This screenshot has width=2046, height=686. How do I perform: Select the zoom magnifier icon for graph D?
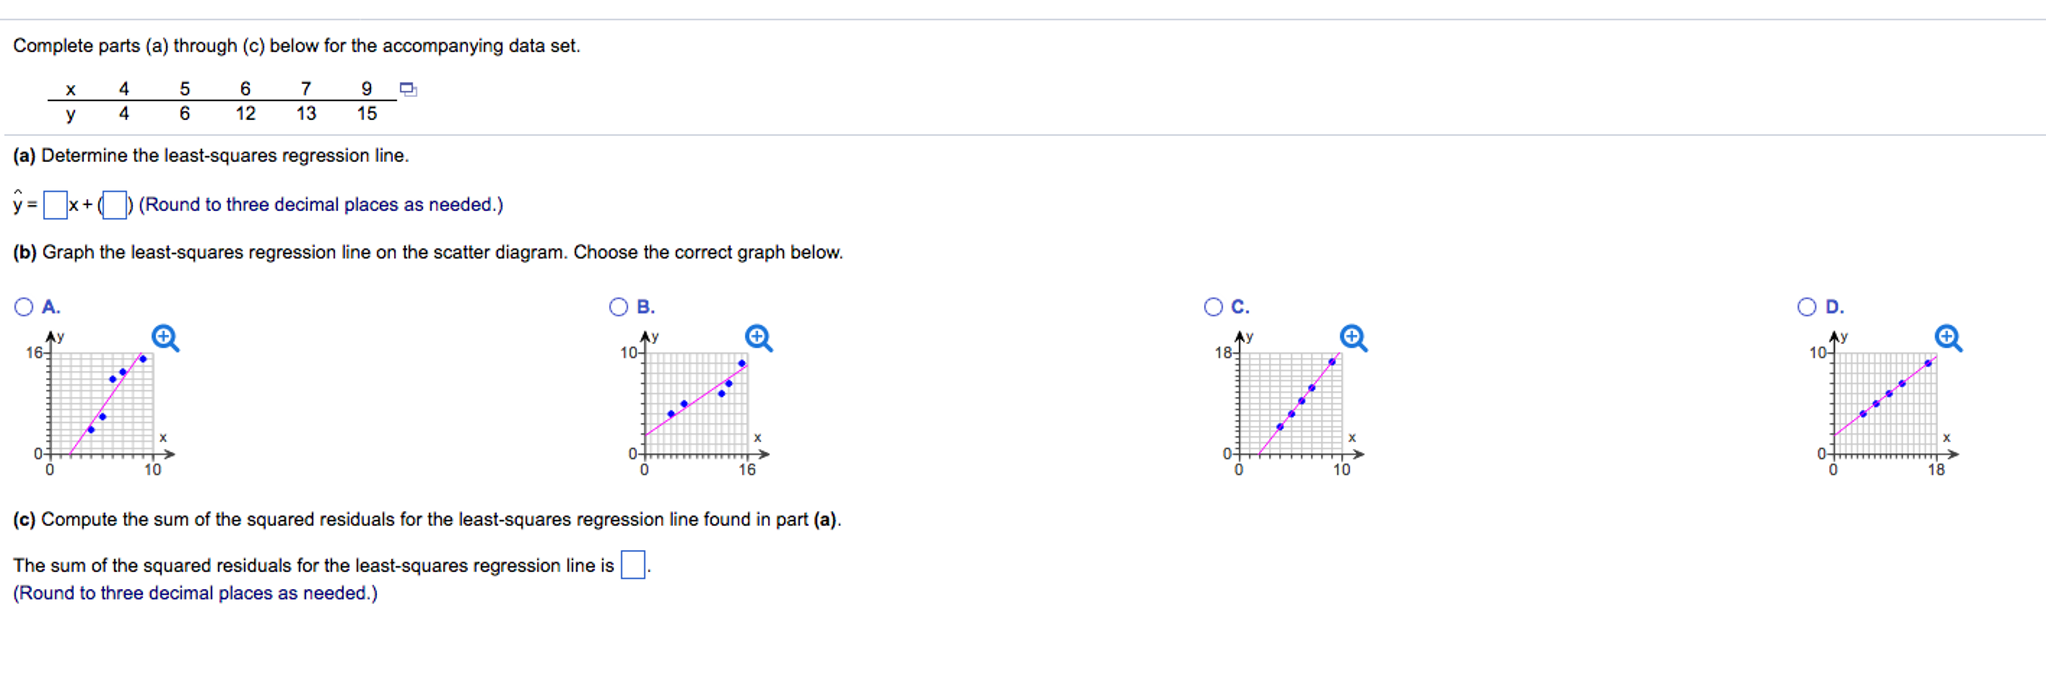tap(1945, 338)
